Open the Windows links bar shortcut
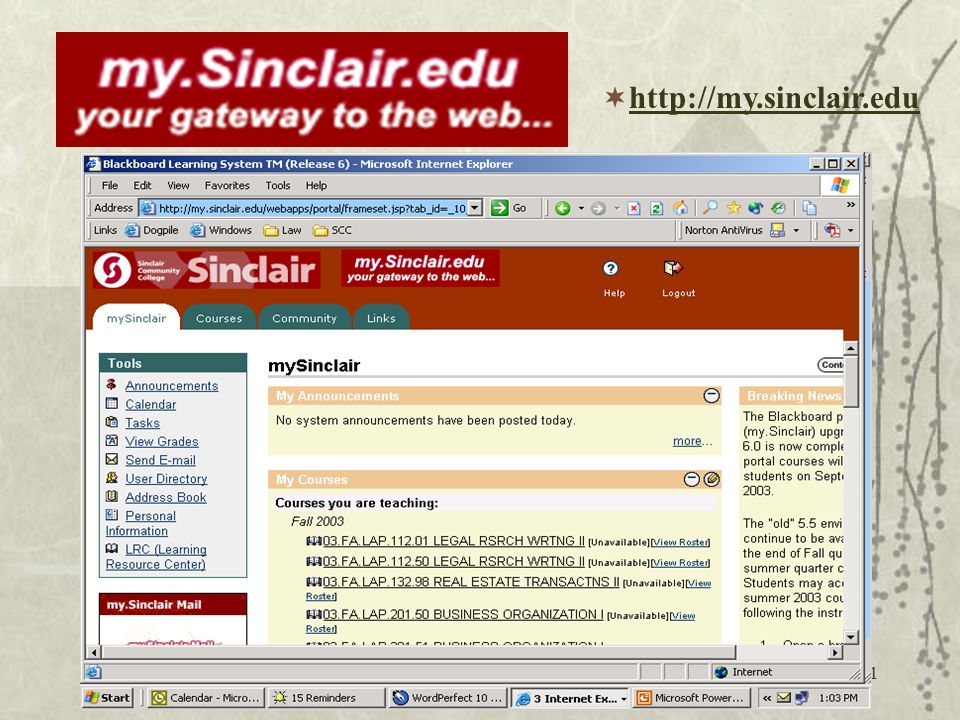Screen dimensions: 960x720 pos(221,230)
